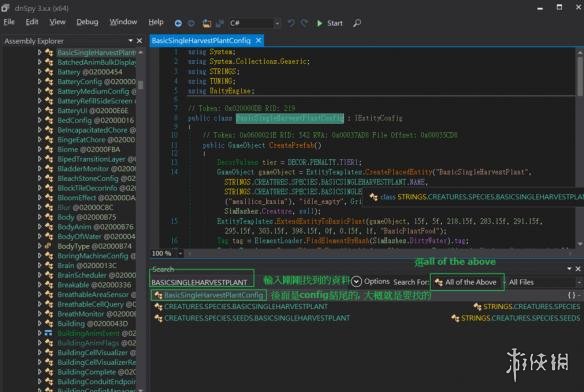Click the open file folder icon
The width and height of the screenshot is (584, 392).
click(x=207, y=23)
